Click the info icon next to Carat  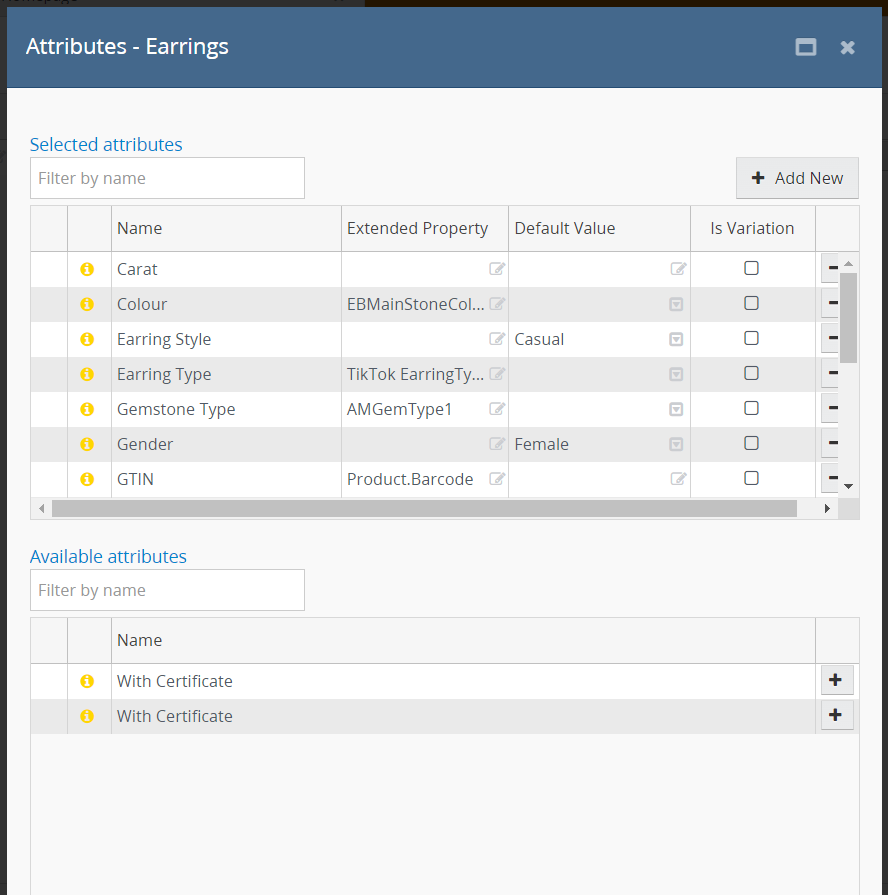coord(87,269)
